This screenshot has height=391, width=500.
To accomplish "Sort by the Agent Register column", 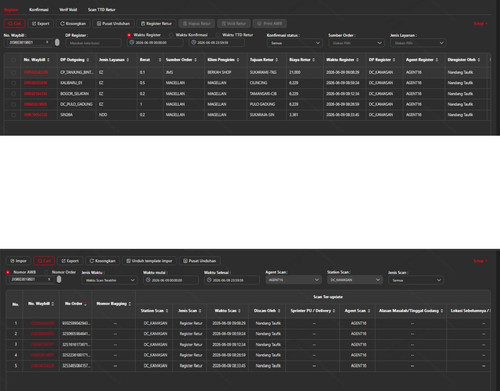I will pos(437,60).
